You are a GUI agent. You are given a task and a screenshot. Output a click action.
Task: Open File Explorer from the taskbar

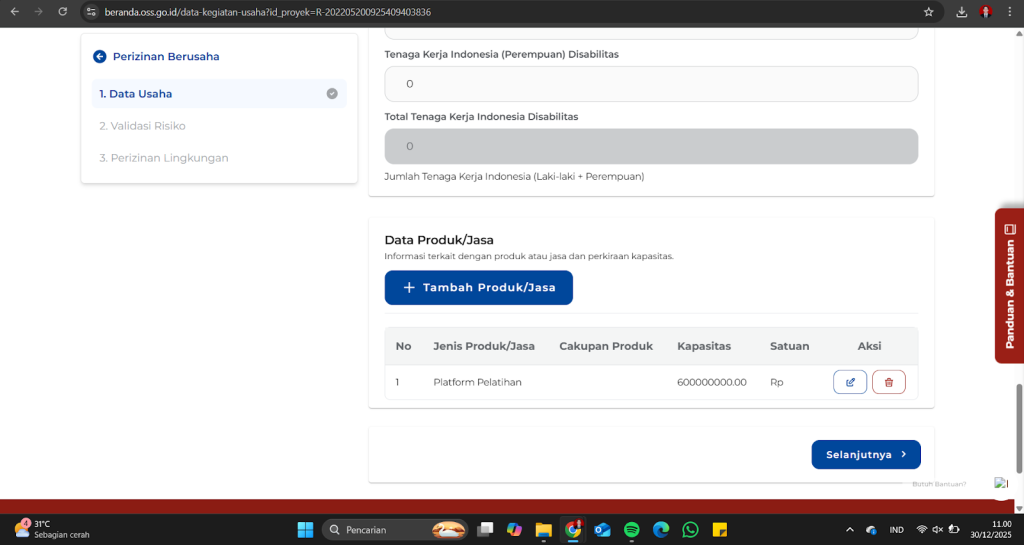pyautogui.click(x=543, y=530)
